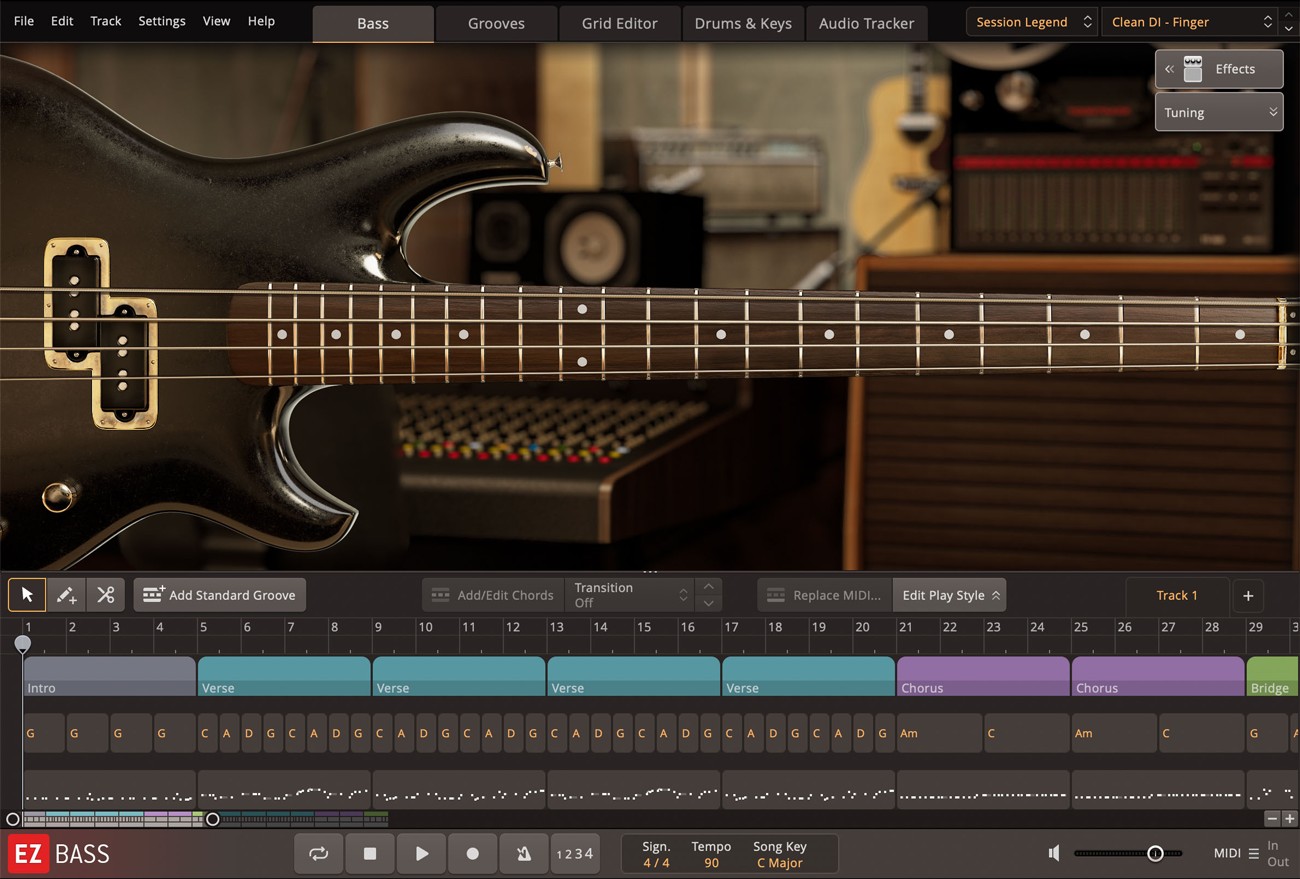
Task: Switch to the Grid Editor tab
Action: tap(620, 24)
